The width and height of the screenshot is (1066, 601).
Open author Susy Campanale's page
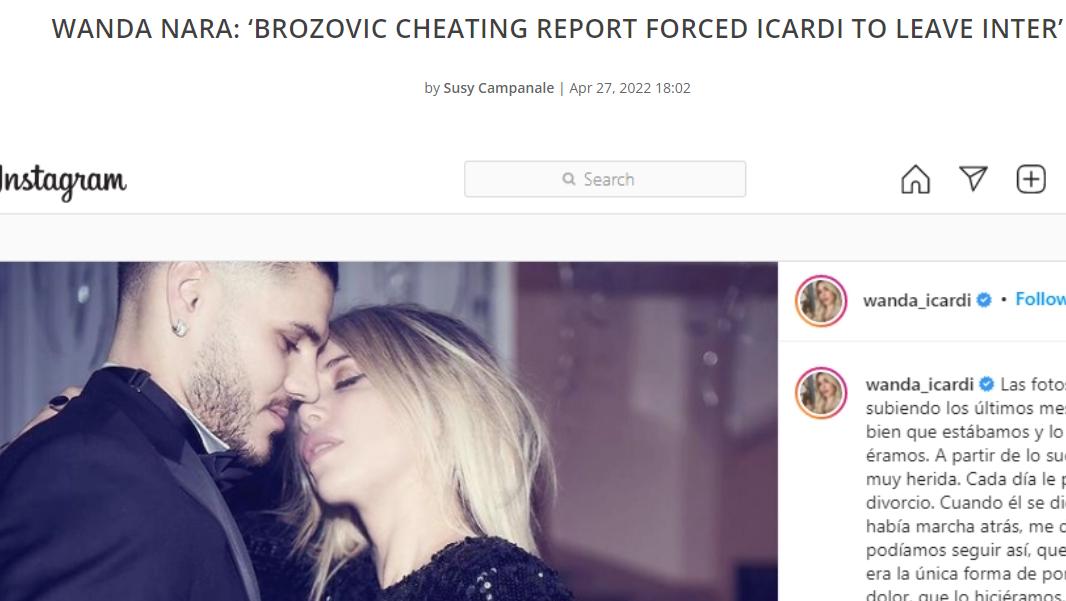[498, 88]
